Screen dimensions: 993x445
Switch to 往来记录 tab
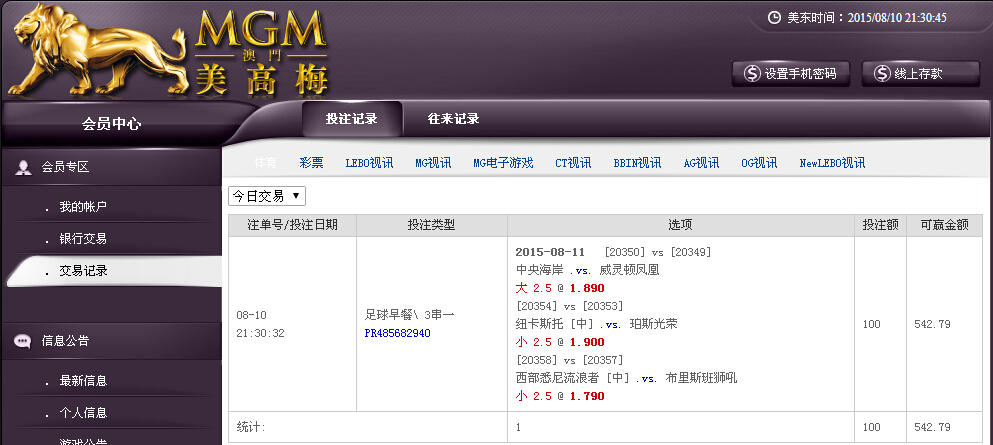(x=453, y=119)
